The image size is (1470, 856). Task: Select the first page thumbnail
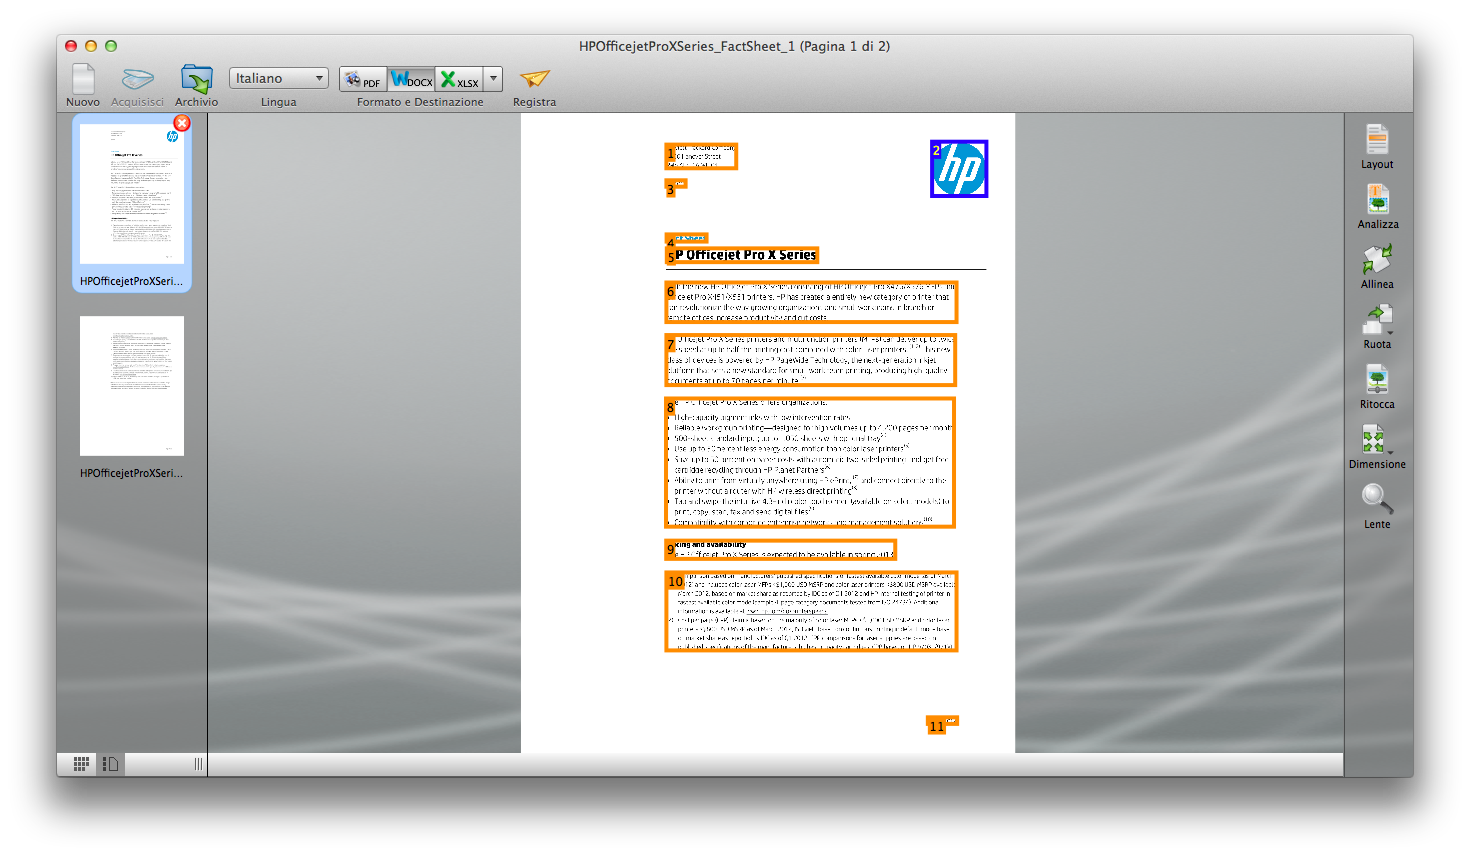[x=132, y=194]
